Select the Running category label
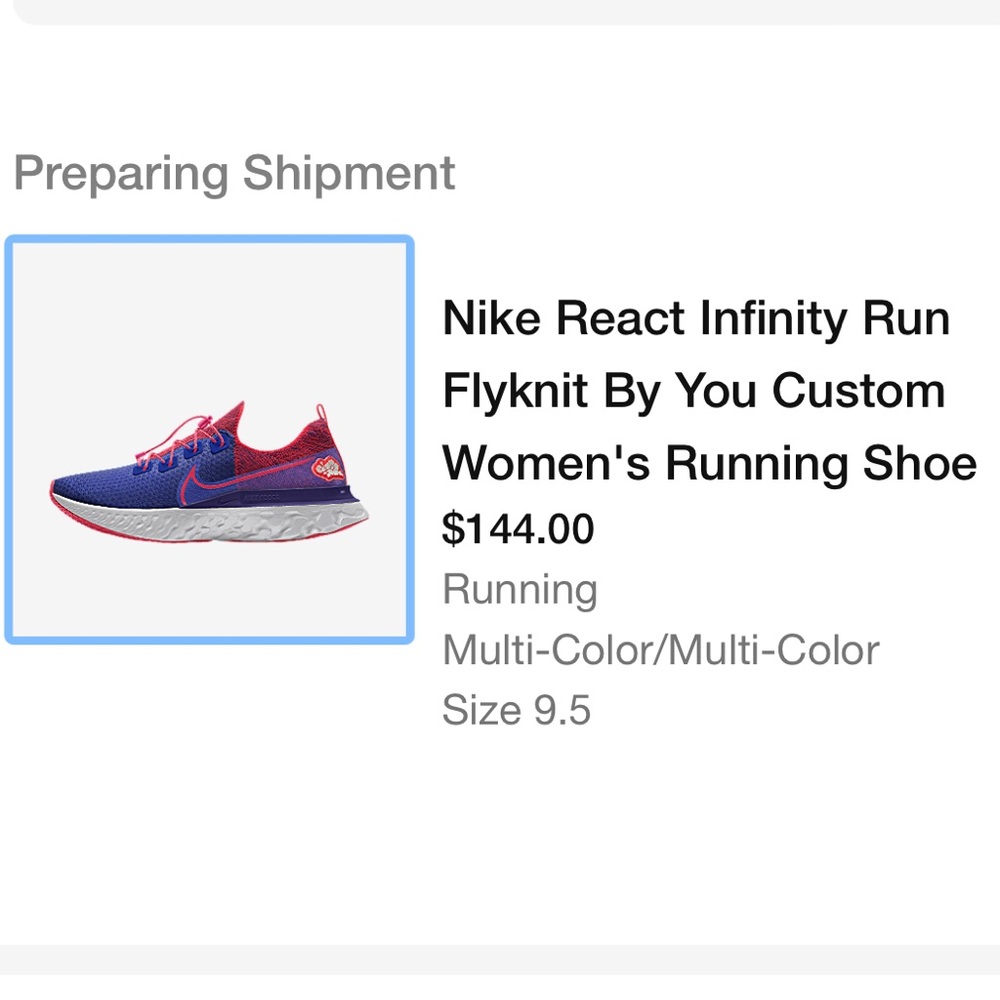1000x1000 pixels. [x=519, y=589]
